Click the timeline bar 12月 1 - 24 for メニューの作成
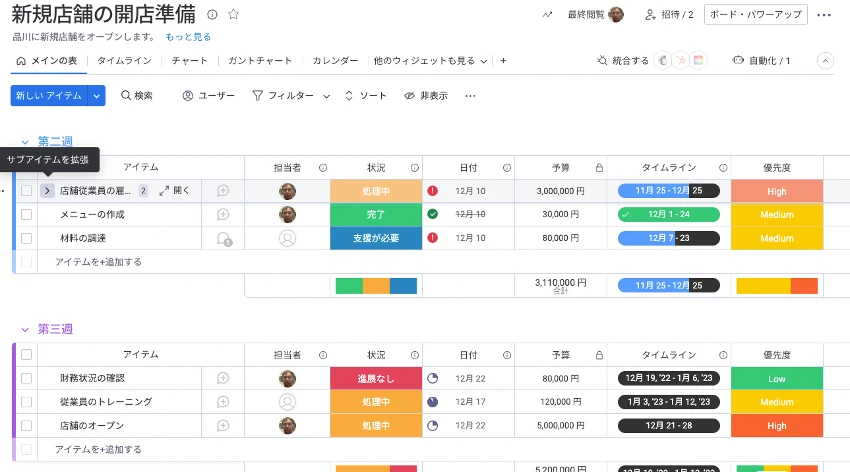This screenshot has height=472, width=850. (669, 215)
